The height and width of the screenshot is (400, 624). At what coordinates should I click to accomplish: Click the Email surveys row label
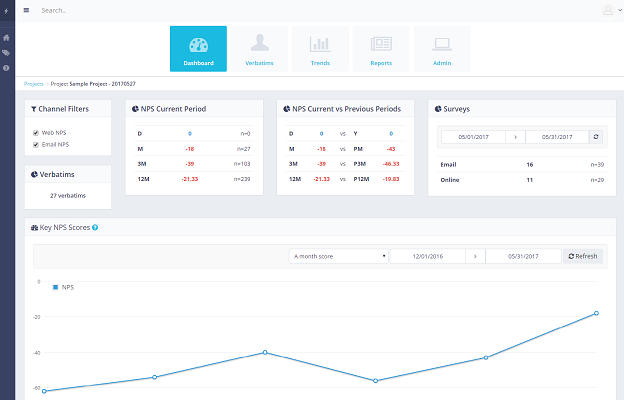[448, 165]
